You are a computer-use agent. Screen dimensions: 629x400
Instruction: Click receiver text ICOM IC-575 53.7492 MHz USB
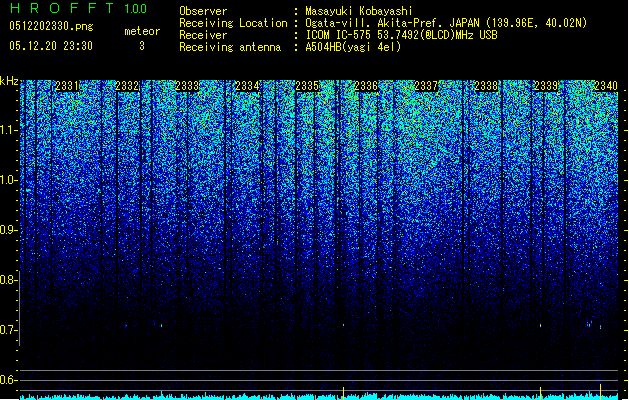402,35
